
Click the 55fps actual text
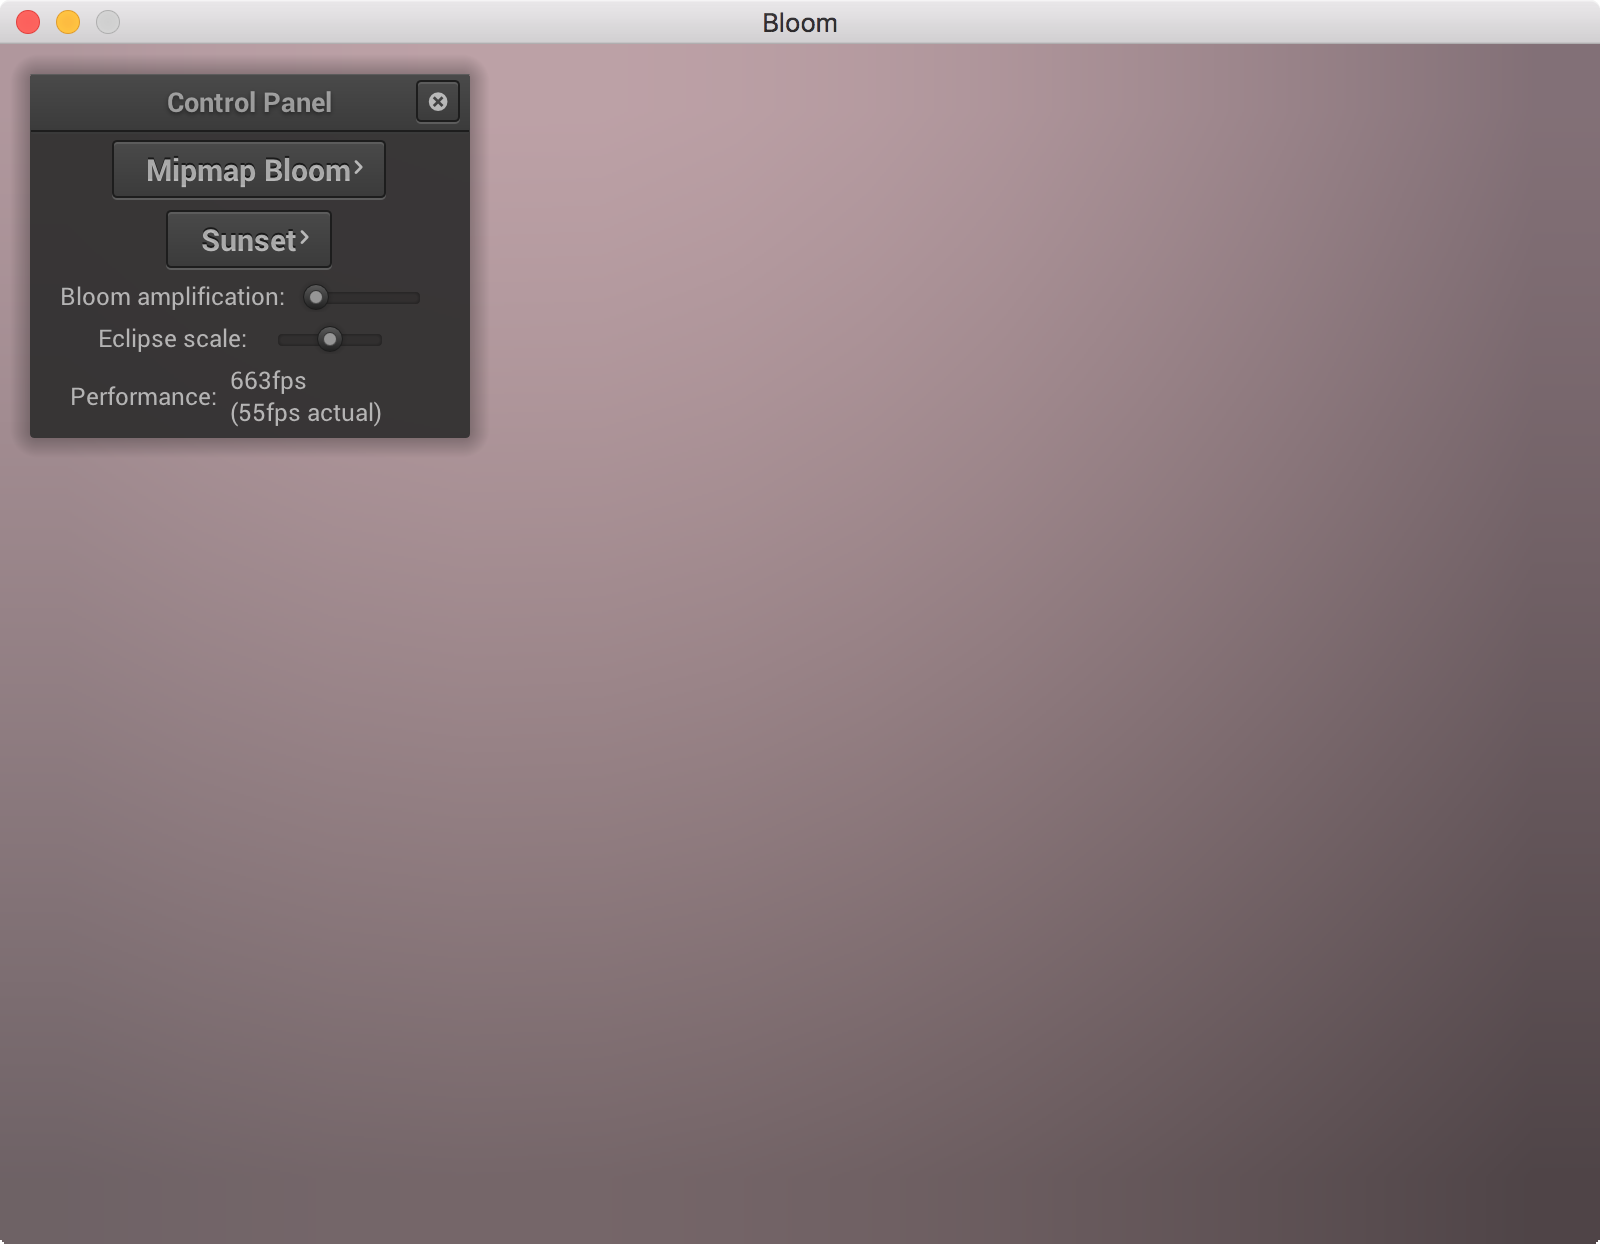click(305, 413)
